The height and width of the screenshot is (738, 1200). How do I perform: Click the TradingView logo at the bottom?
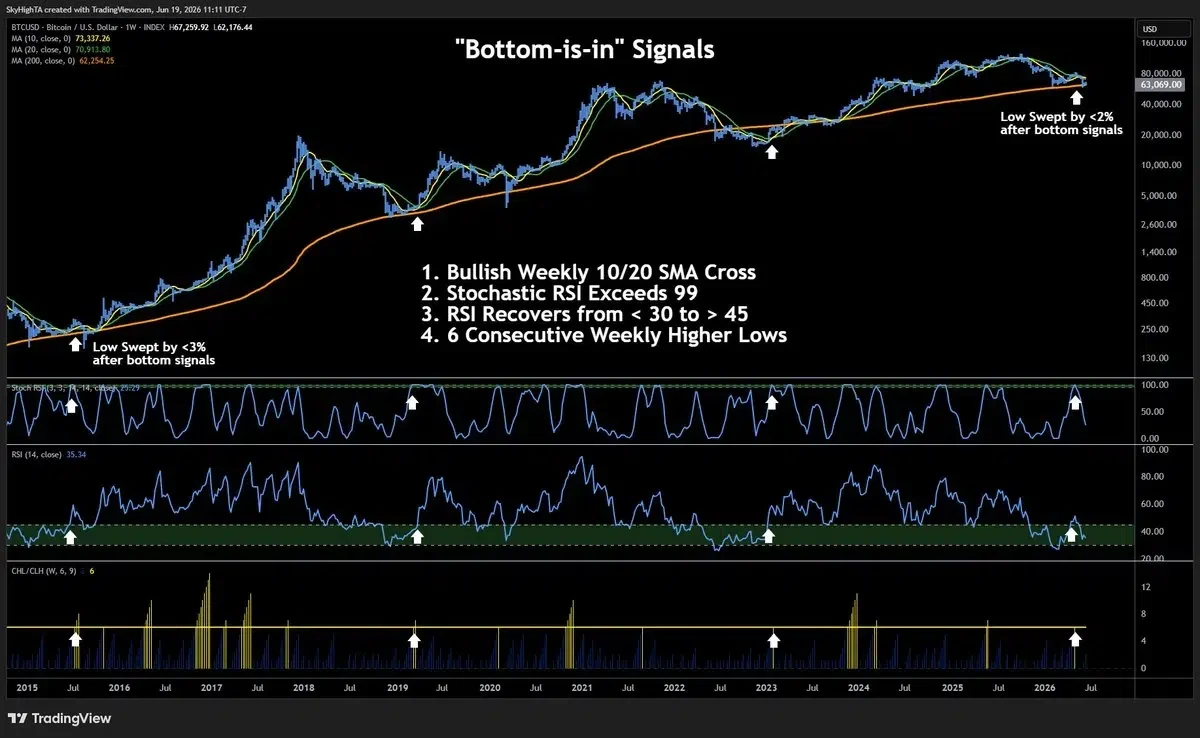coord(59,718)
